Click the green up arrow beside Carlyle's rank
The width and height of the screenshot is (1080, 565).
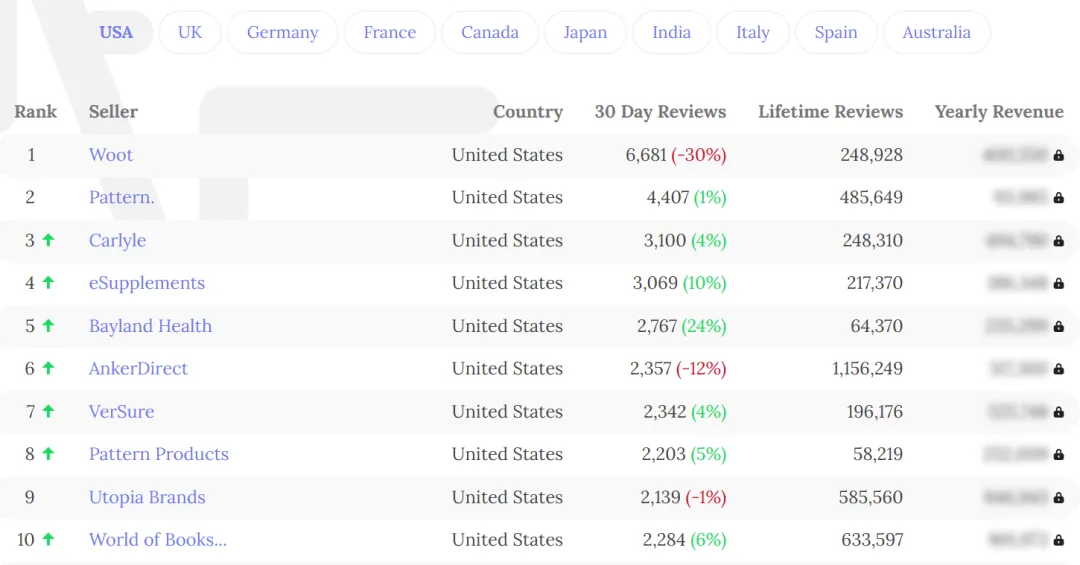point(48,240)
